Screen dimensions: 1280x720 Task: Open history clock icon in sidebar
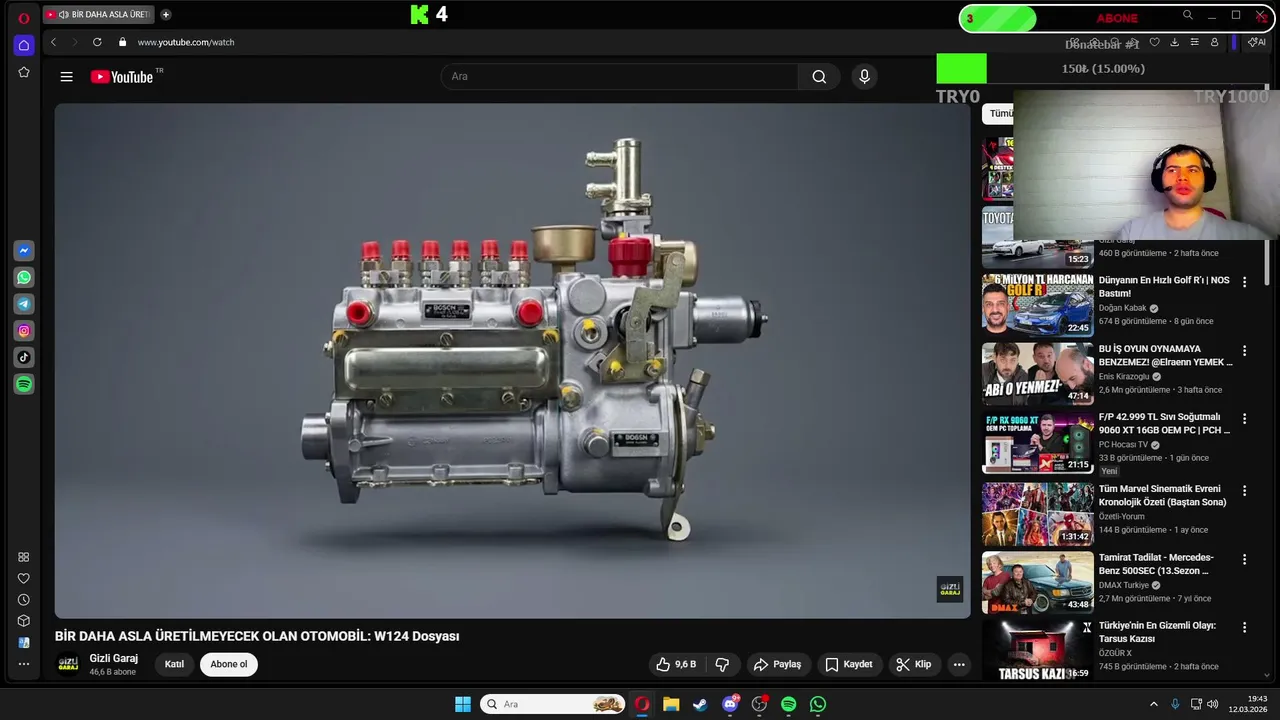pyautogui.click(x=24, y=600)
